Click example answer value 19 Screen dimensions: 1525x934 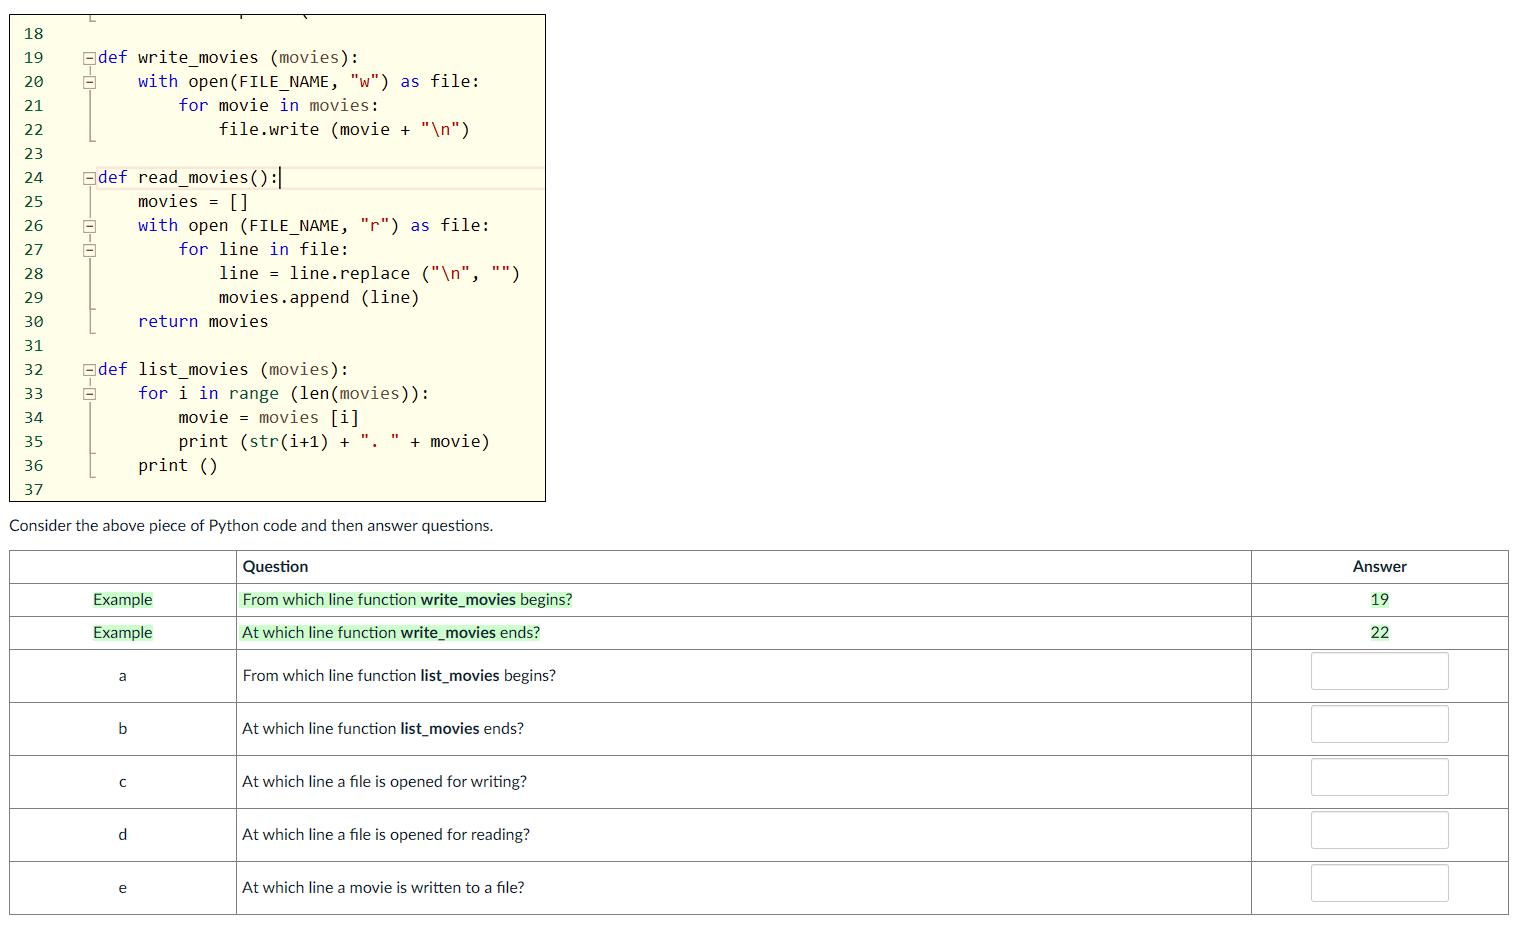tap(1379, 599)
